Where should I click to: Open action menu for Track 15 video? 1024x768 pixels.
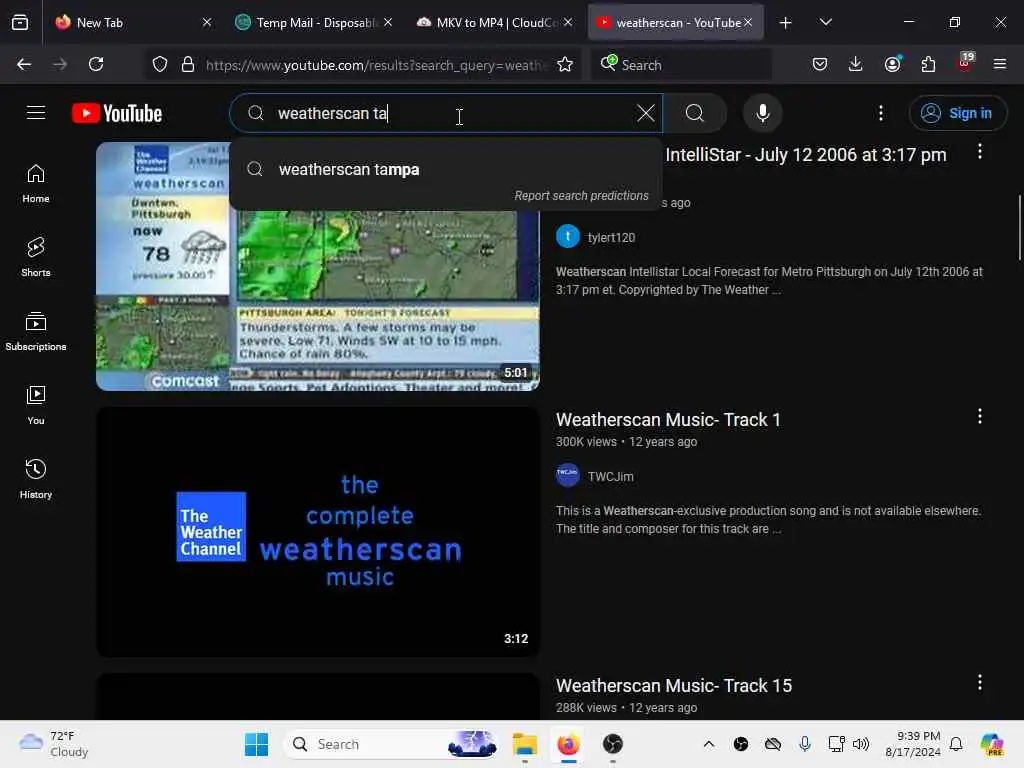(x=980, y=682)
